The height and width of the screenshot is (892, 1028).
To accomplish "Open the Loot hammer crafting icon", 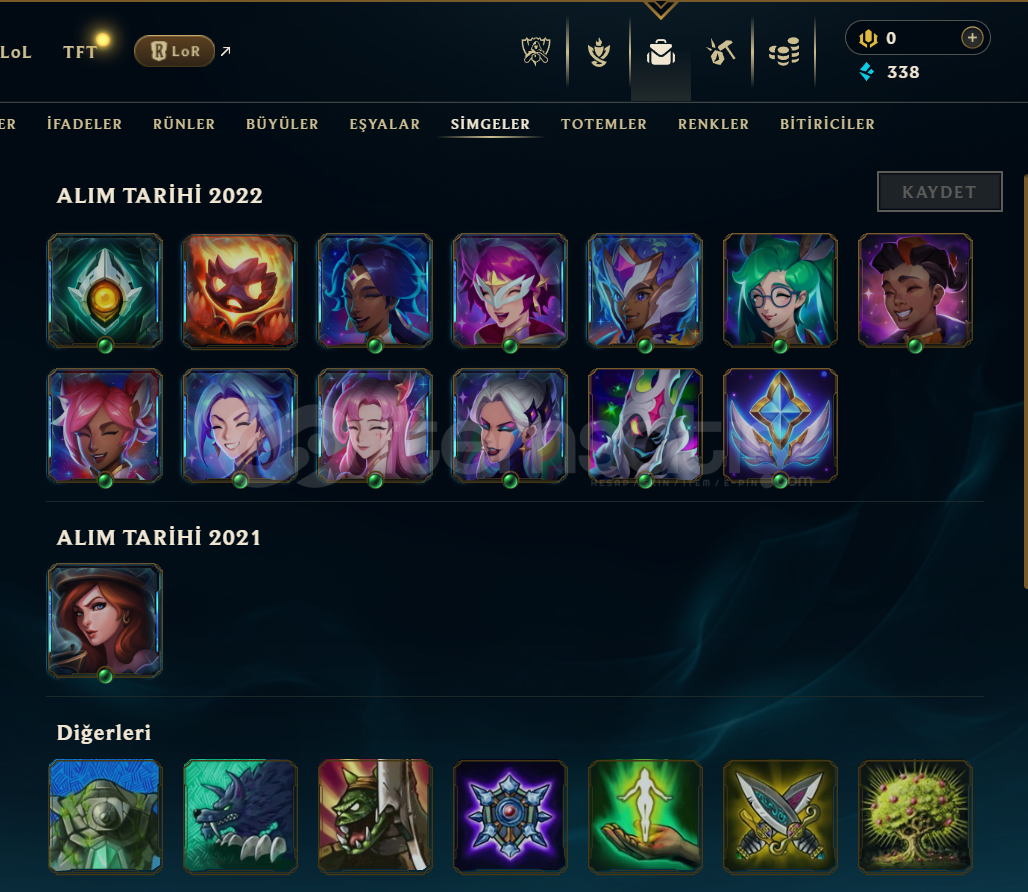I will point(721,52).
